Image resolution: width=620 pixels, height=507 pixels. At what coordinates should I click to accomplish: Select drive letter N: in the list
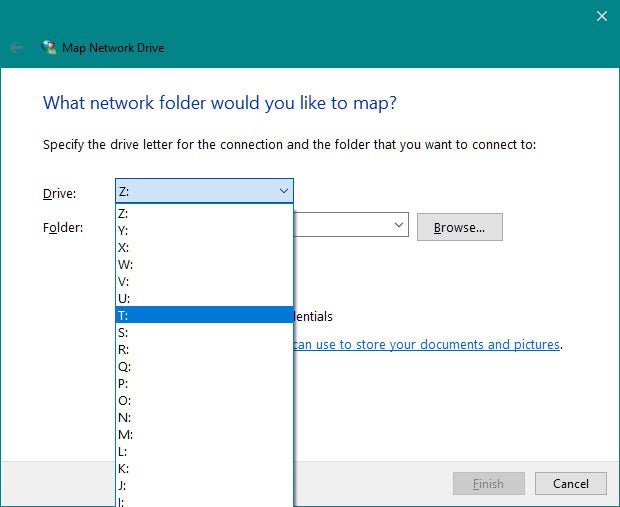coord(204,417)
